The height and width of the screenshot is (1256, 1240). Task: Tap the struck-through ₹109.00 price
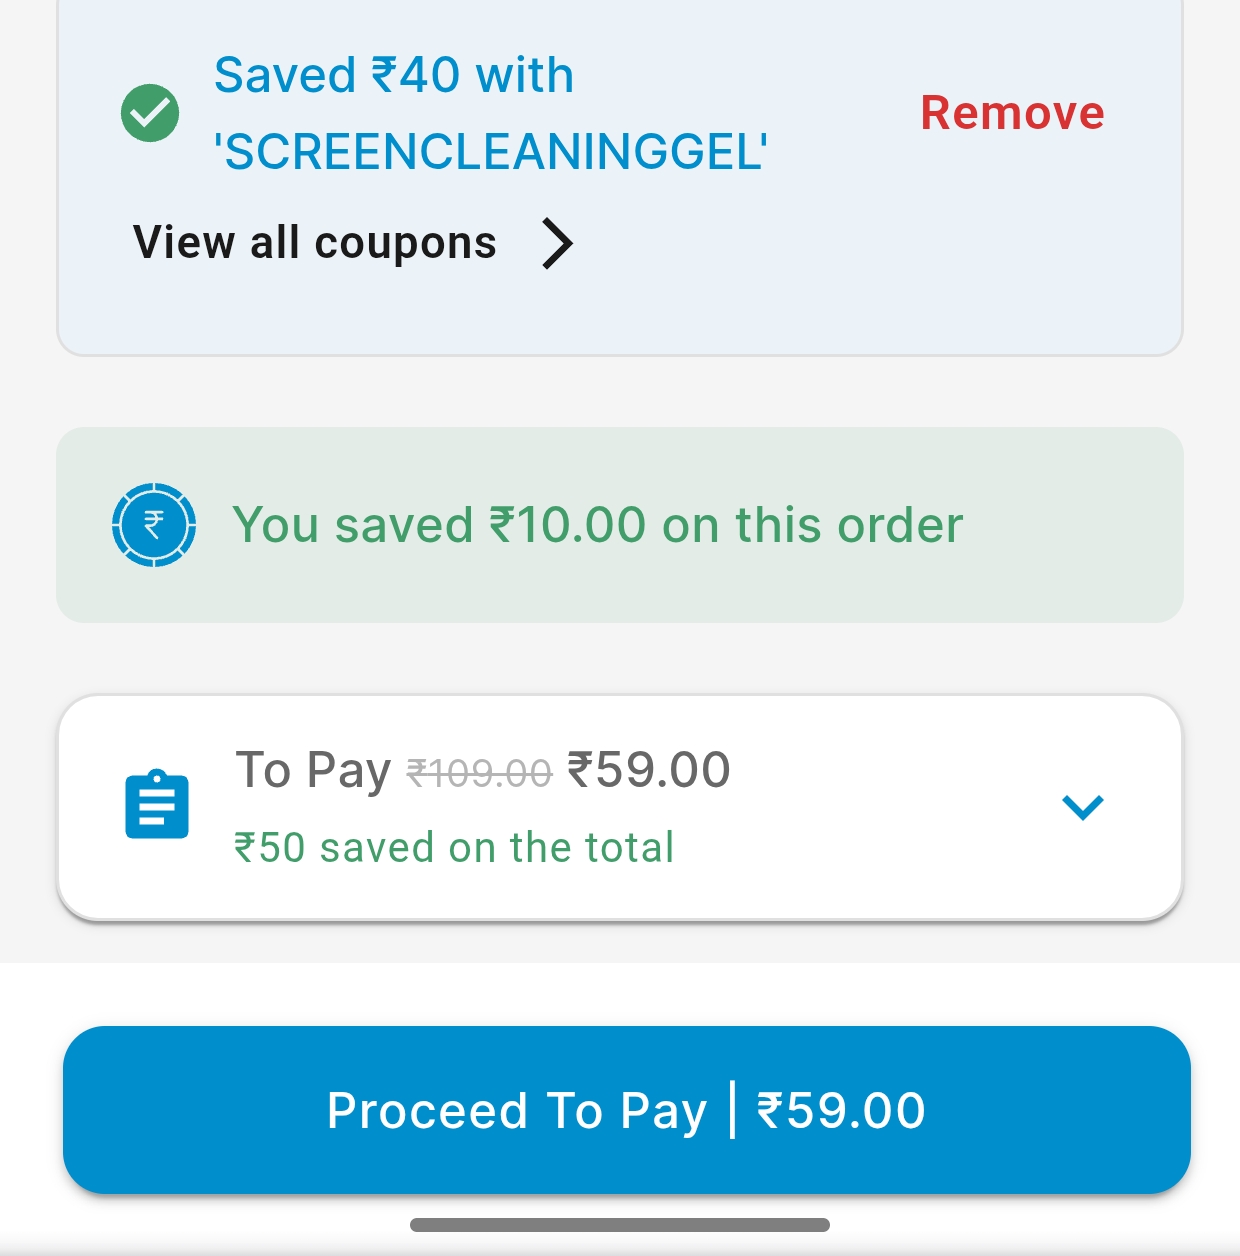[478, 773]
